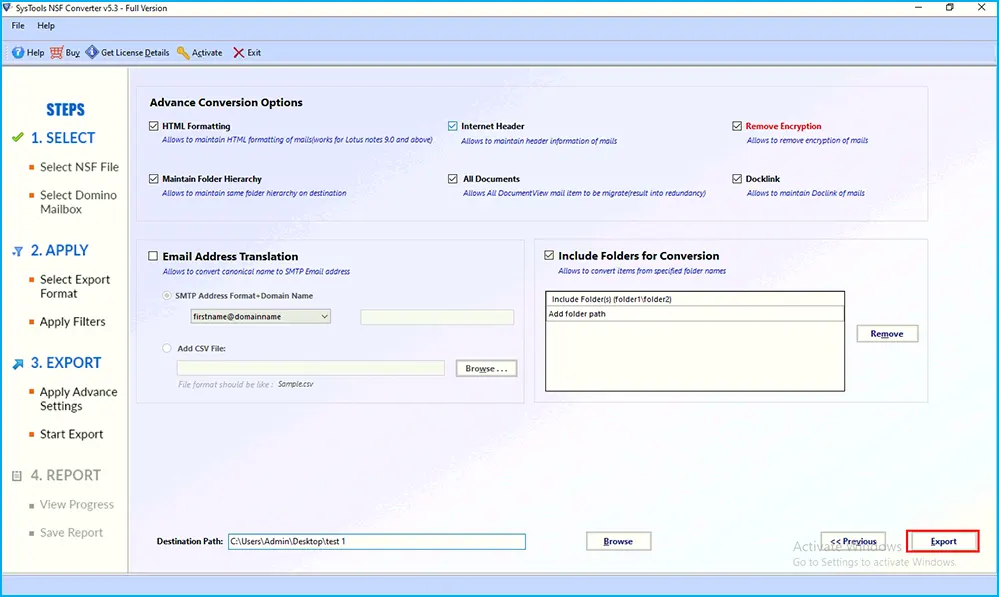Click the filter funnel icon beside 2. APPLY
The height and width of the screenshot is (597, 999).
(x=18, y=251)
